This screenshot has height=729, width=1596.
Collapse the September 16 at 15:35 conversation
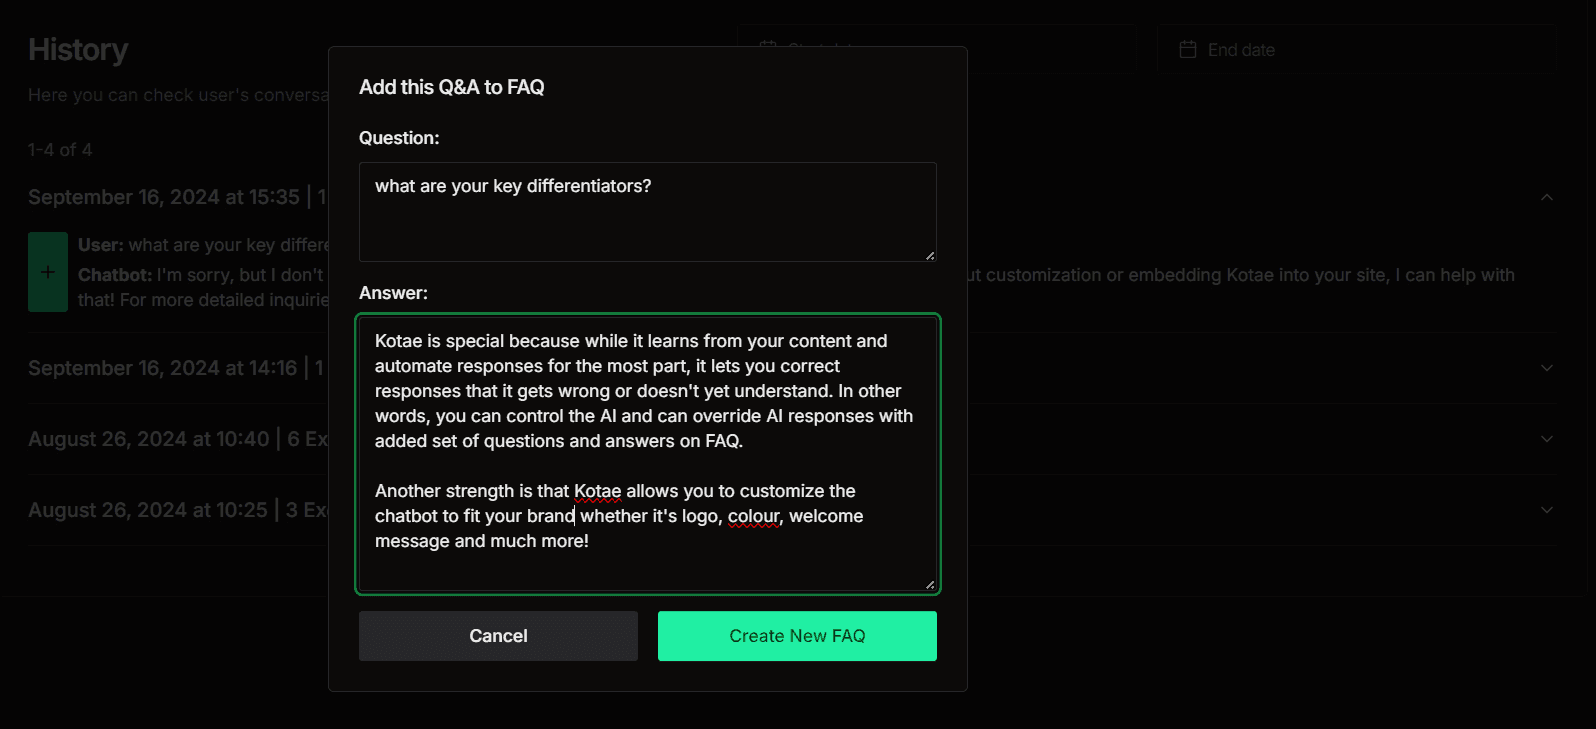[1545, 196]
